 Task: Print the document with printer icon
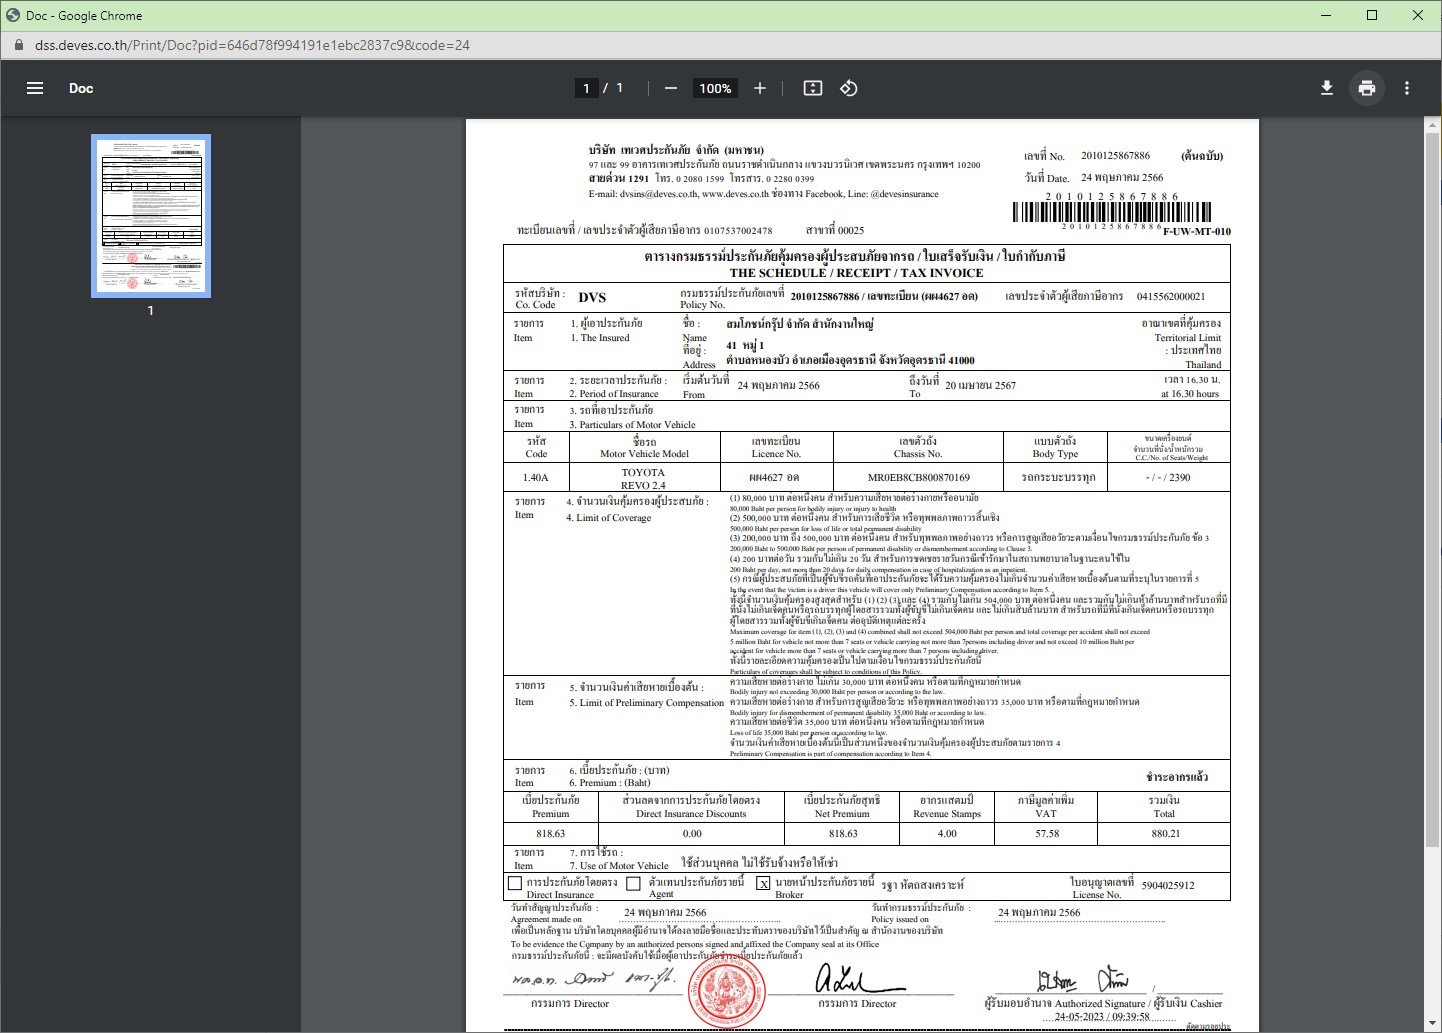(1367, 88)
